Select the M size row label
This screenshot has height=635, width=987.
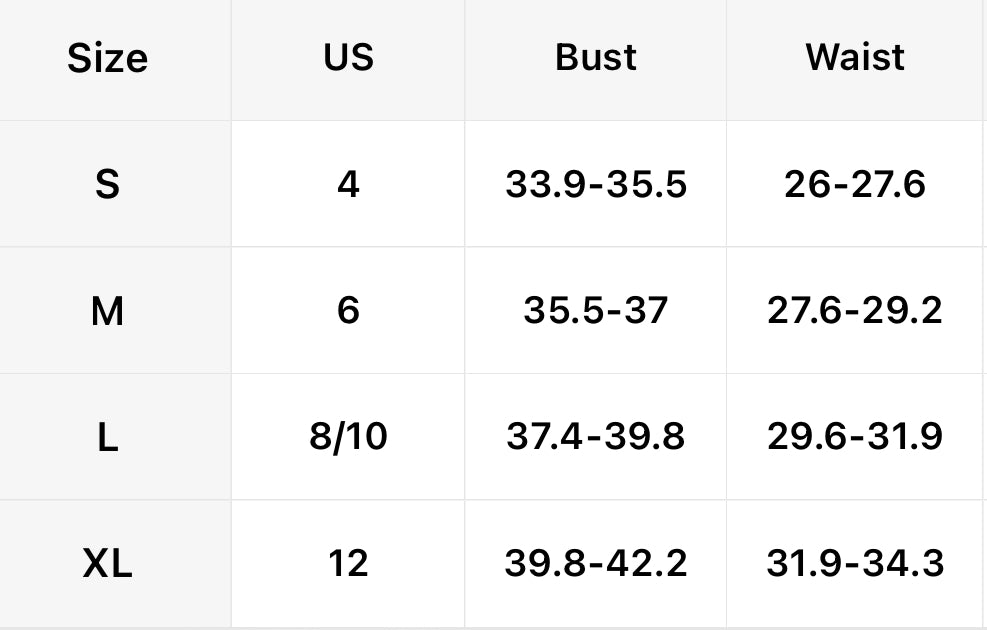tap(107, 311)
